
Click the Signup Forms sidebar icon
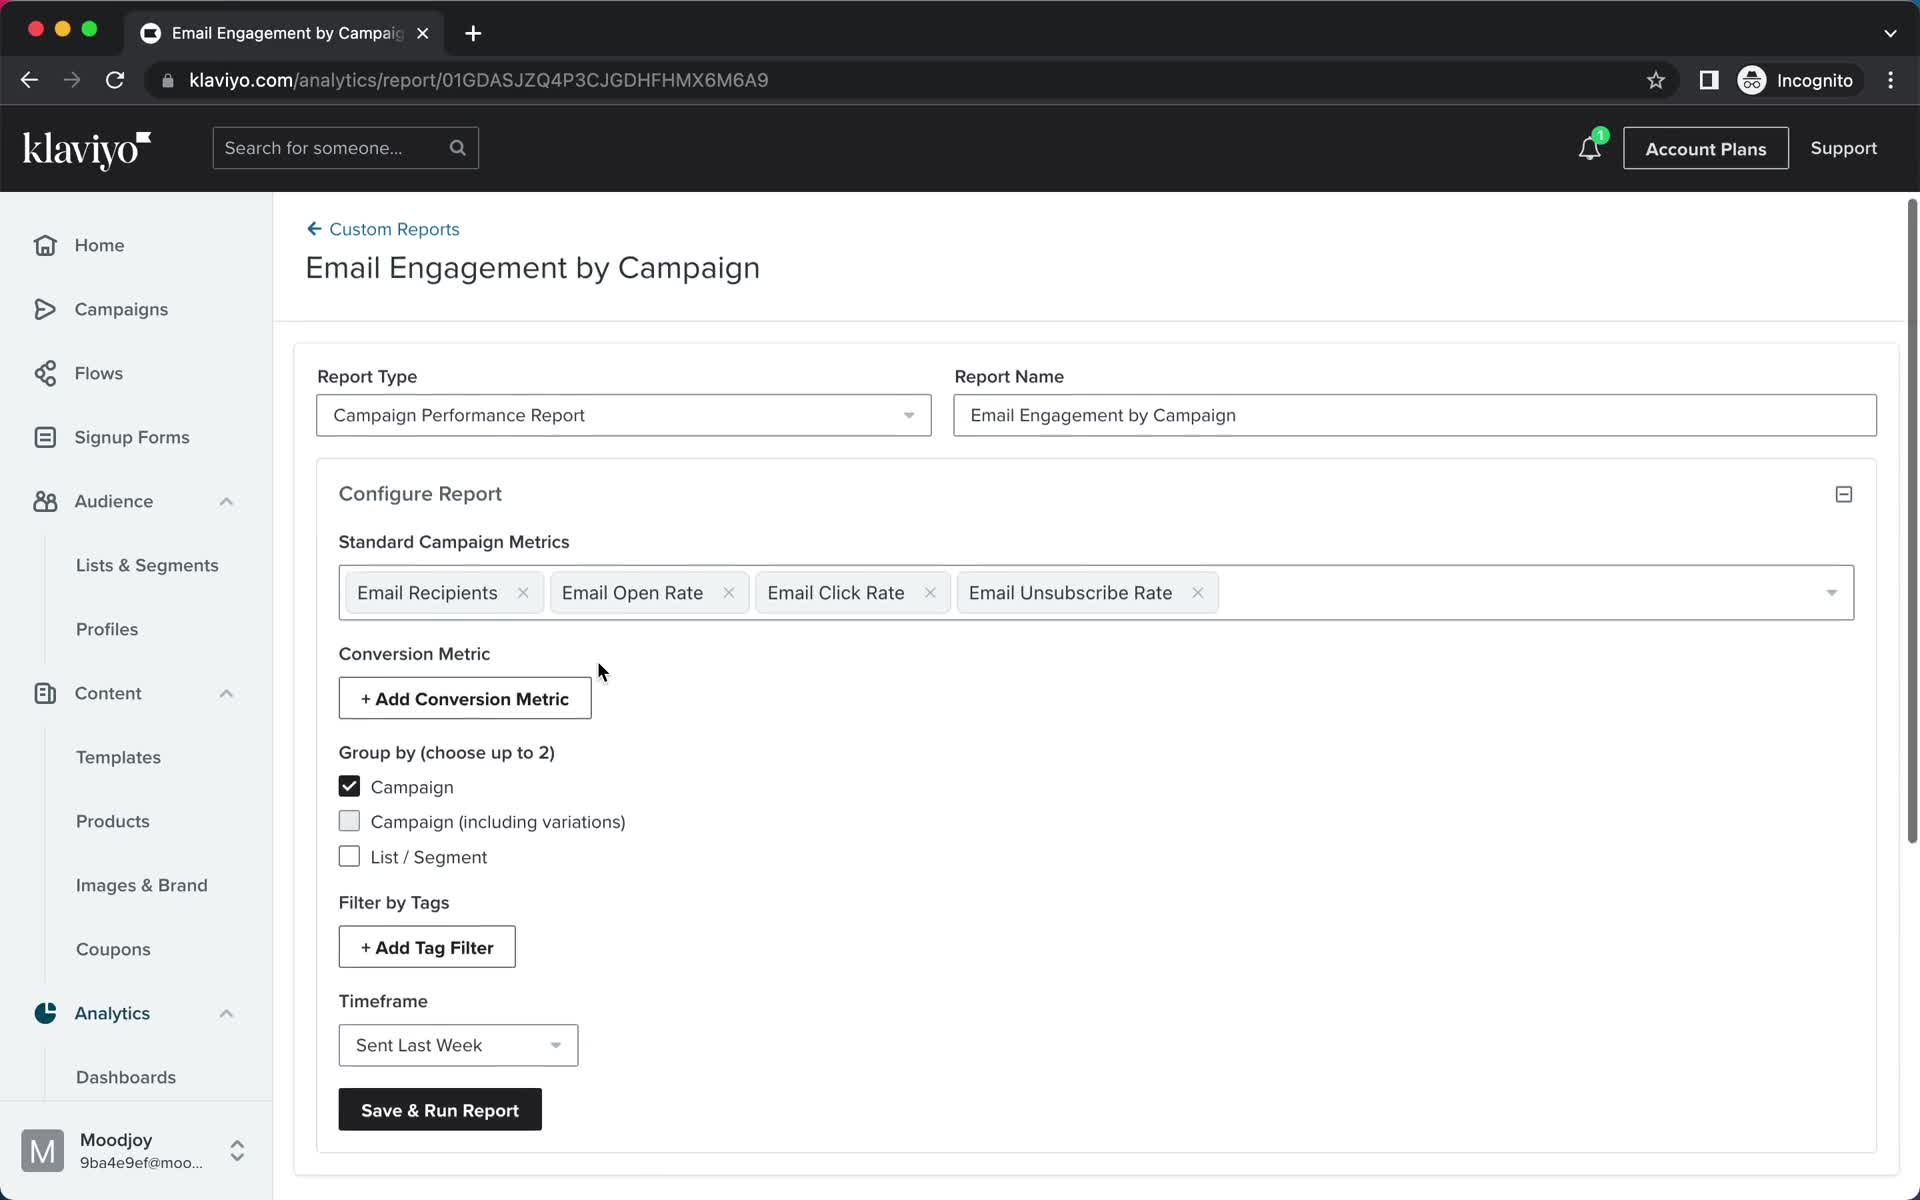tap(46, 437)
